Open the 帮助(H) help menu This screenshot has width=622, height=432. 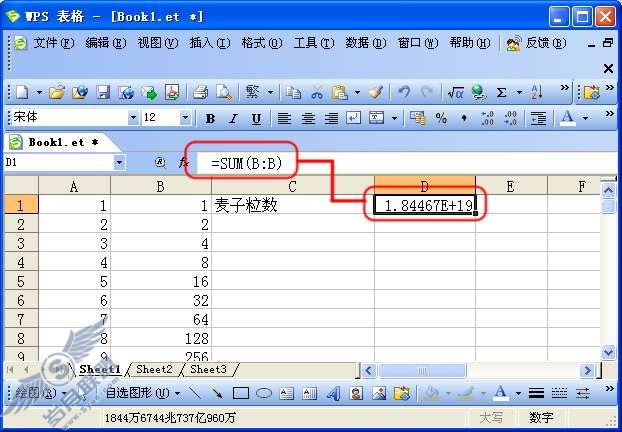(x=470, y=42)
